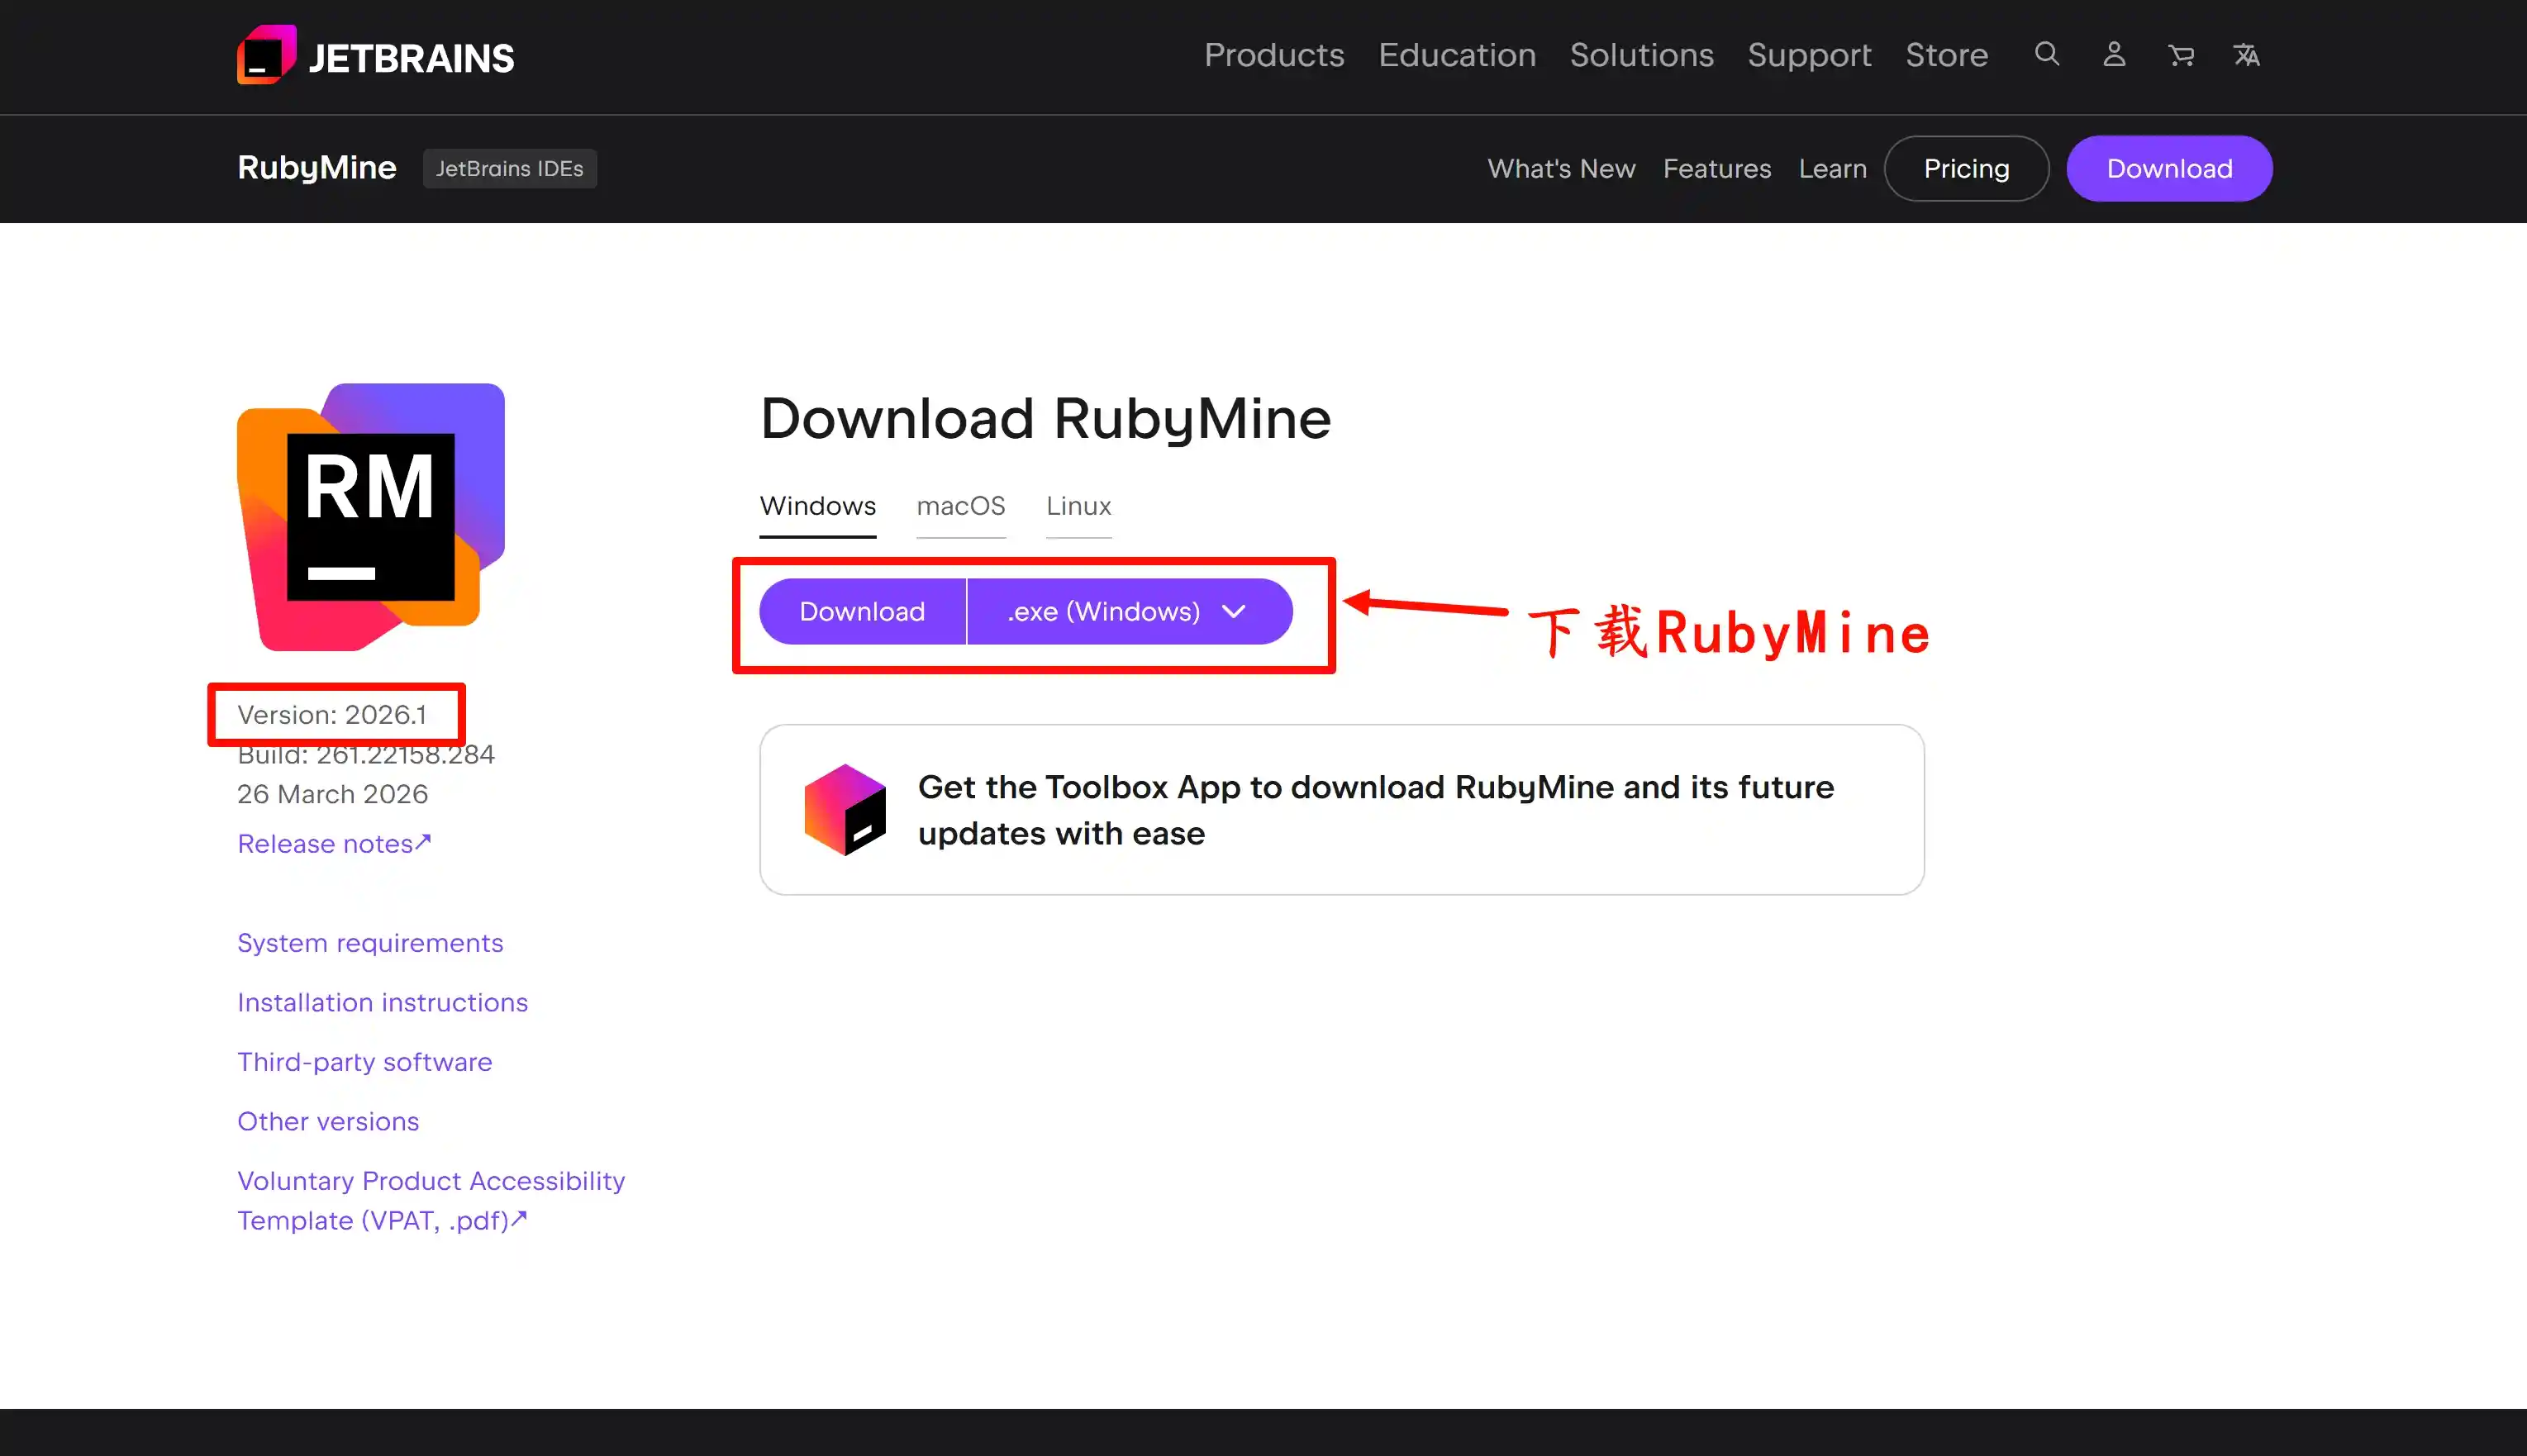Open the Support menu

[x=1810, y=55]
